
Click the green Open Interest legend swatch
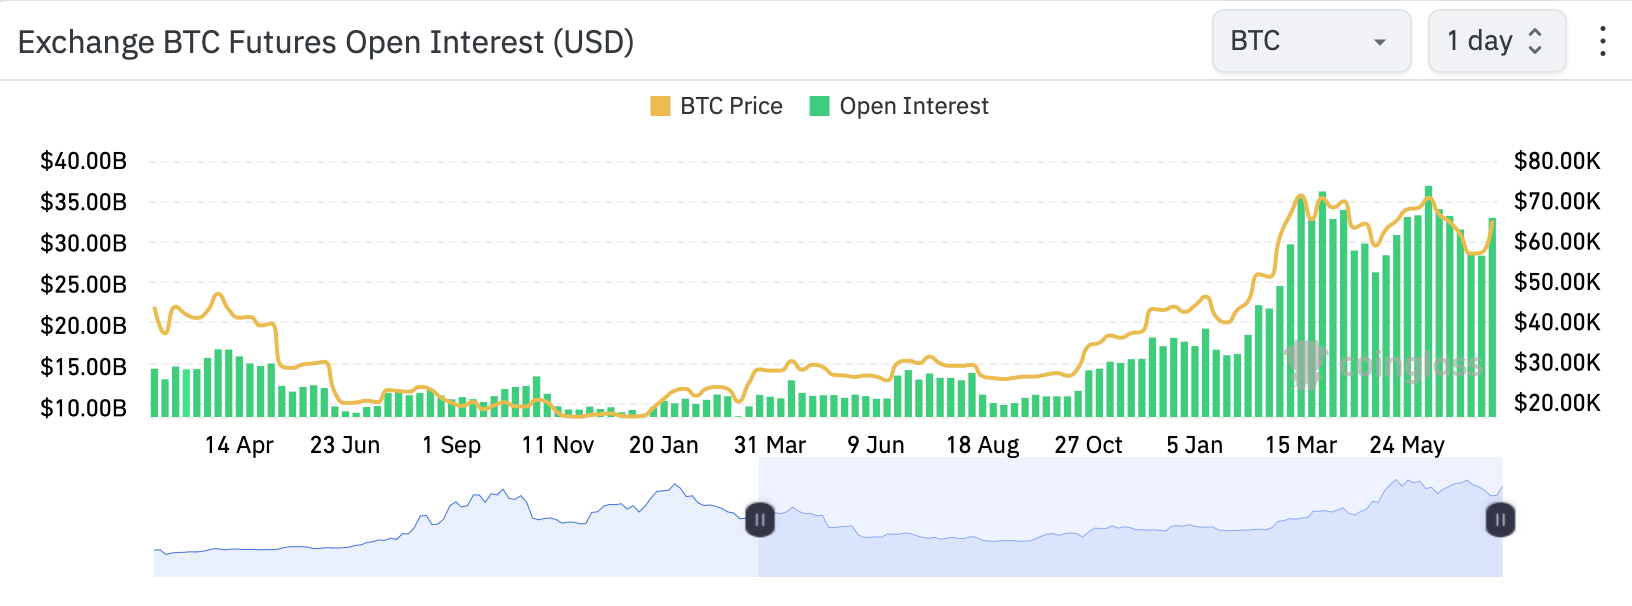click(x=820, y=106)
